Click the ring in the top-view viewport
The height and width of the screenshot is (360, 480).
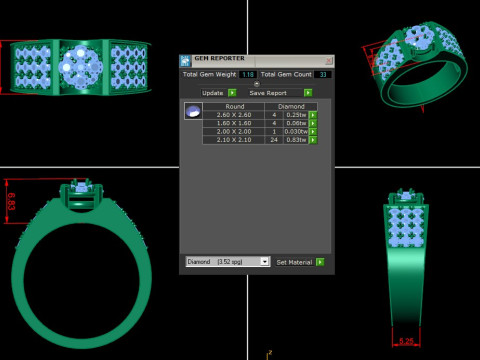tap(80, 67)
